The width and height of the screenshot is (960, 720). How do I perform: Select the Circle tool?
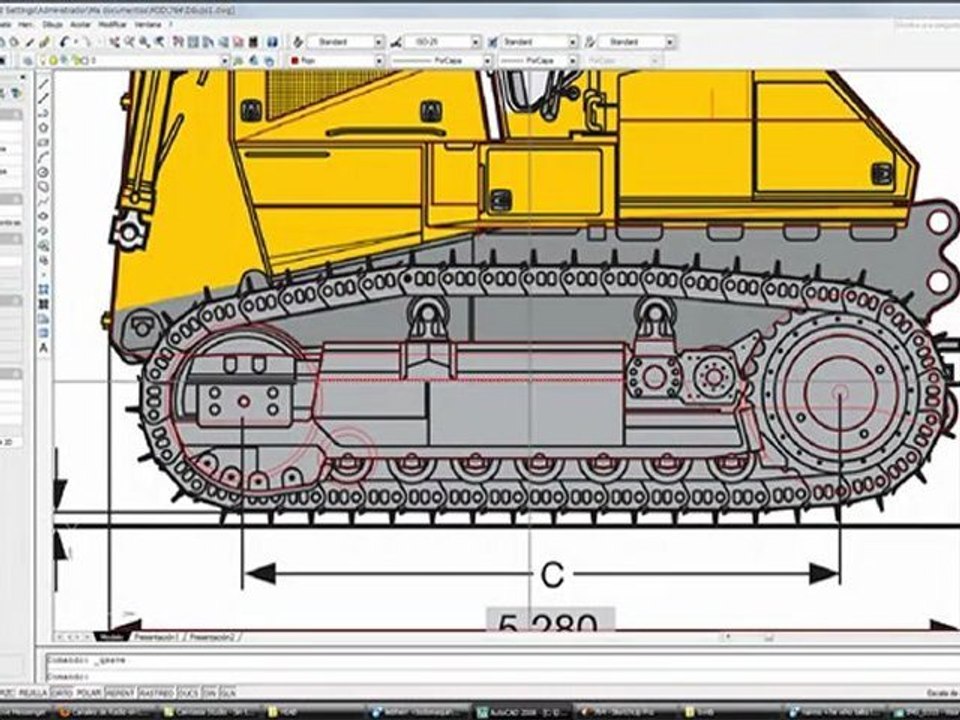pos(43,172)
